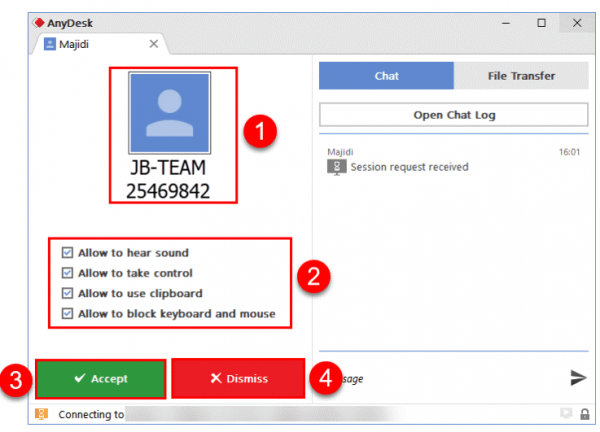Click into the chat message input field
600x432 pixels.
point(444,378)
